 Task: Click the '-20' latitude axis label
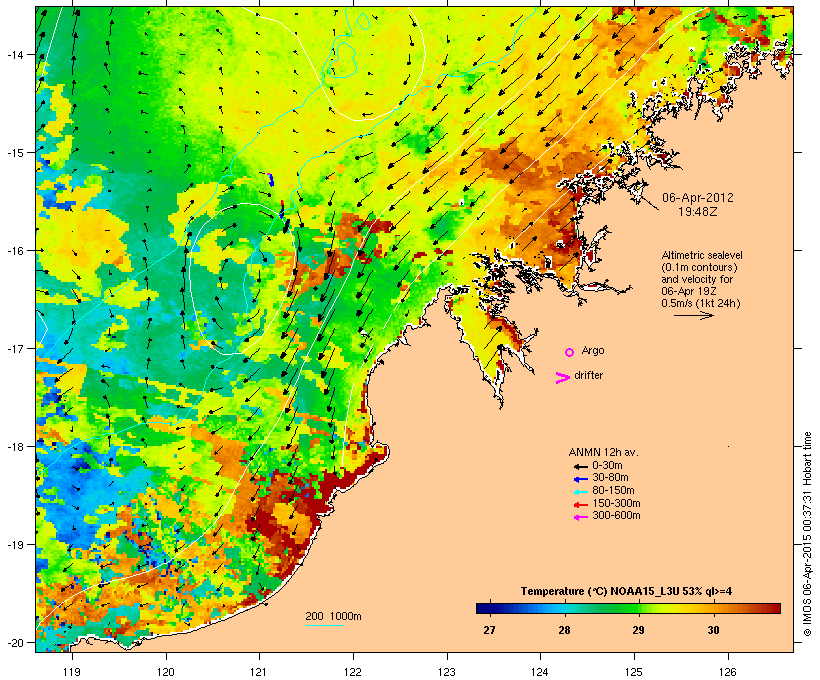click(14, 643)
